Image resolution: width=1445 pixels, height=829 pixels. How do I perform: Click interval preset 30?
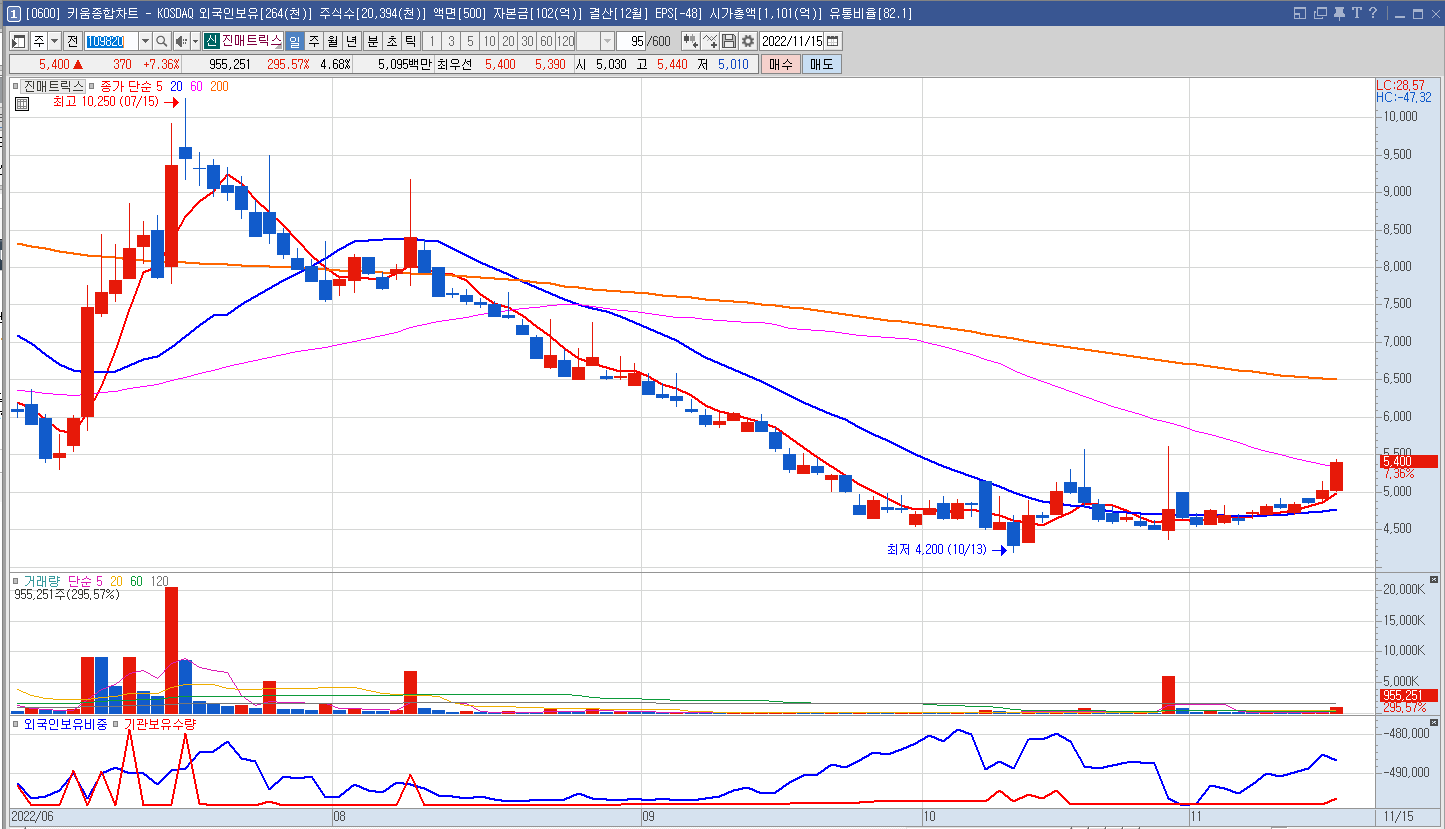point(527,41)
